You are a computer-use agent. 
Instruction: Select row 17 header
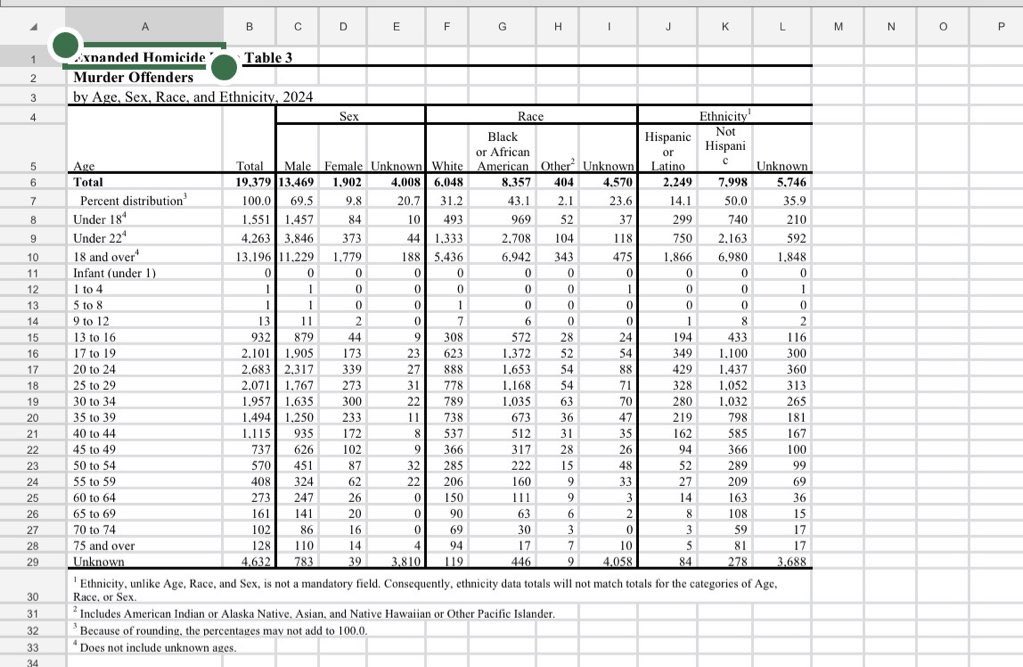coord(33,370)
